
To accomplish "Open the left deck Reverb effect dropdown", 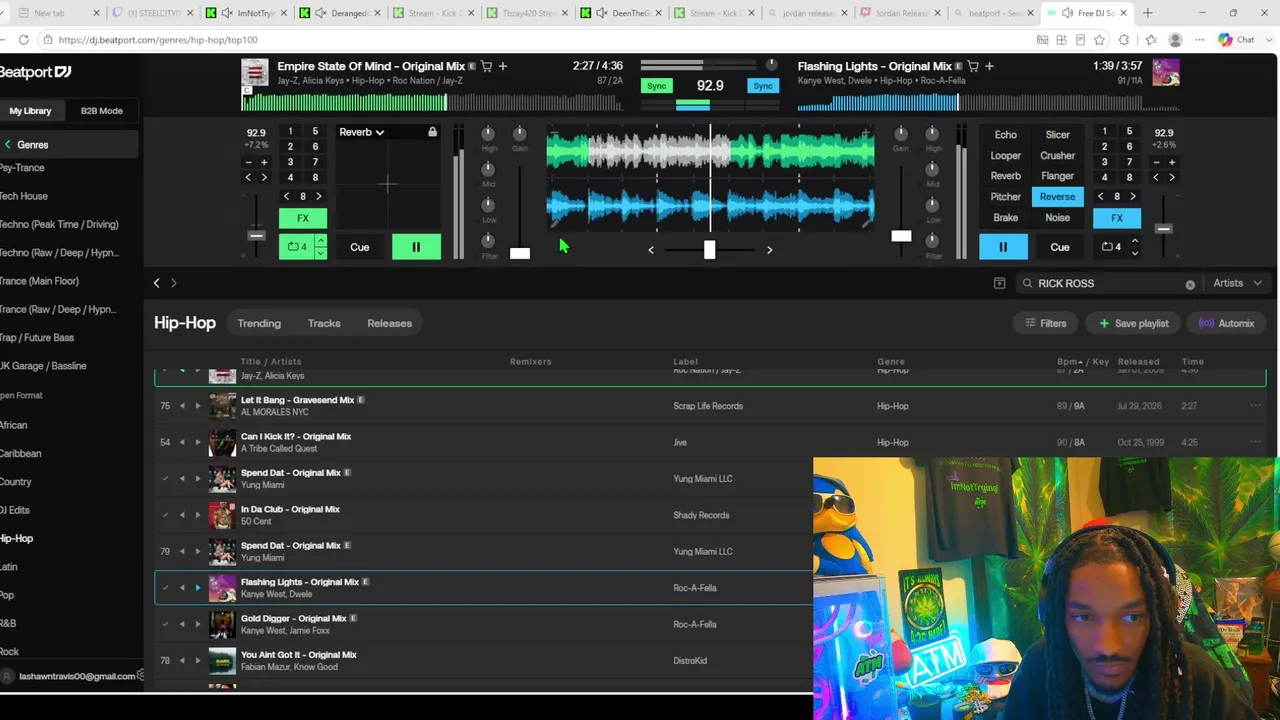I will pos(362,132).
